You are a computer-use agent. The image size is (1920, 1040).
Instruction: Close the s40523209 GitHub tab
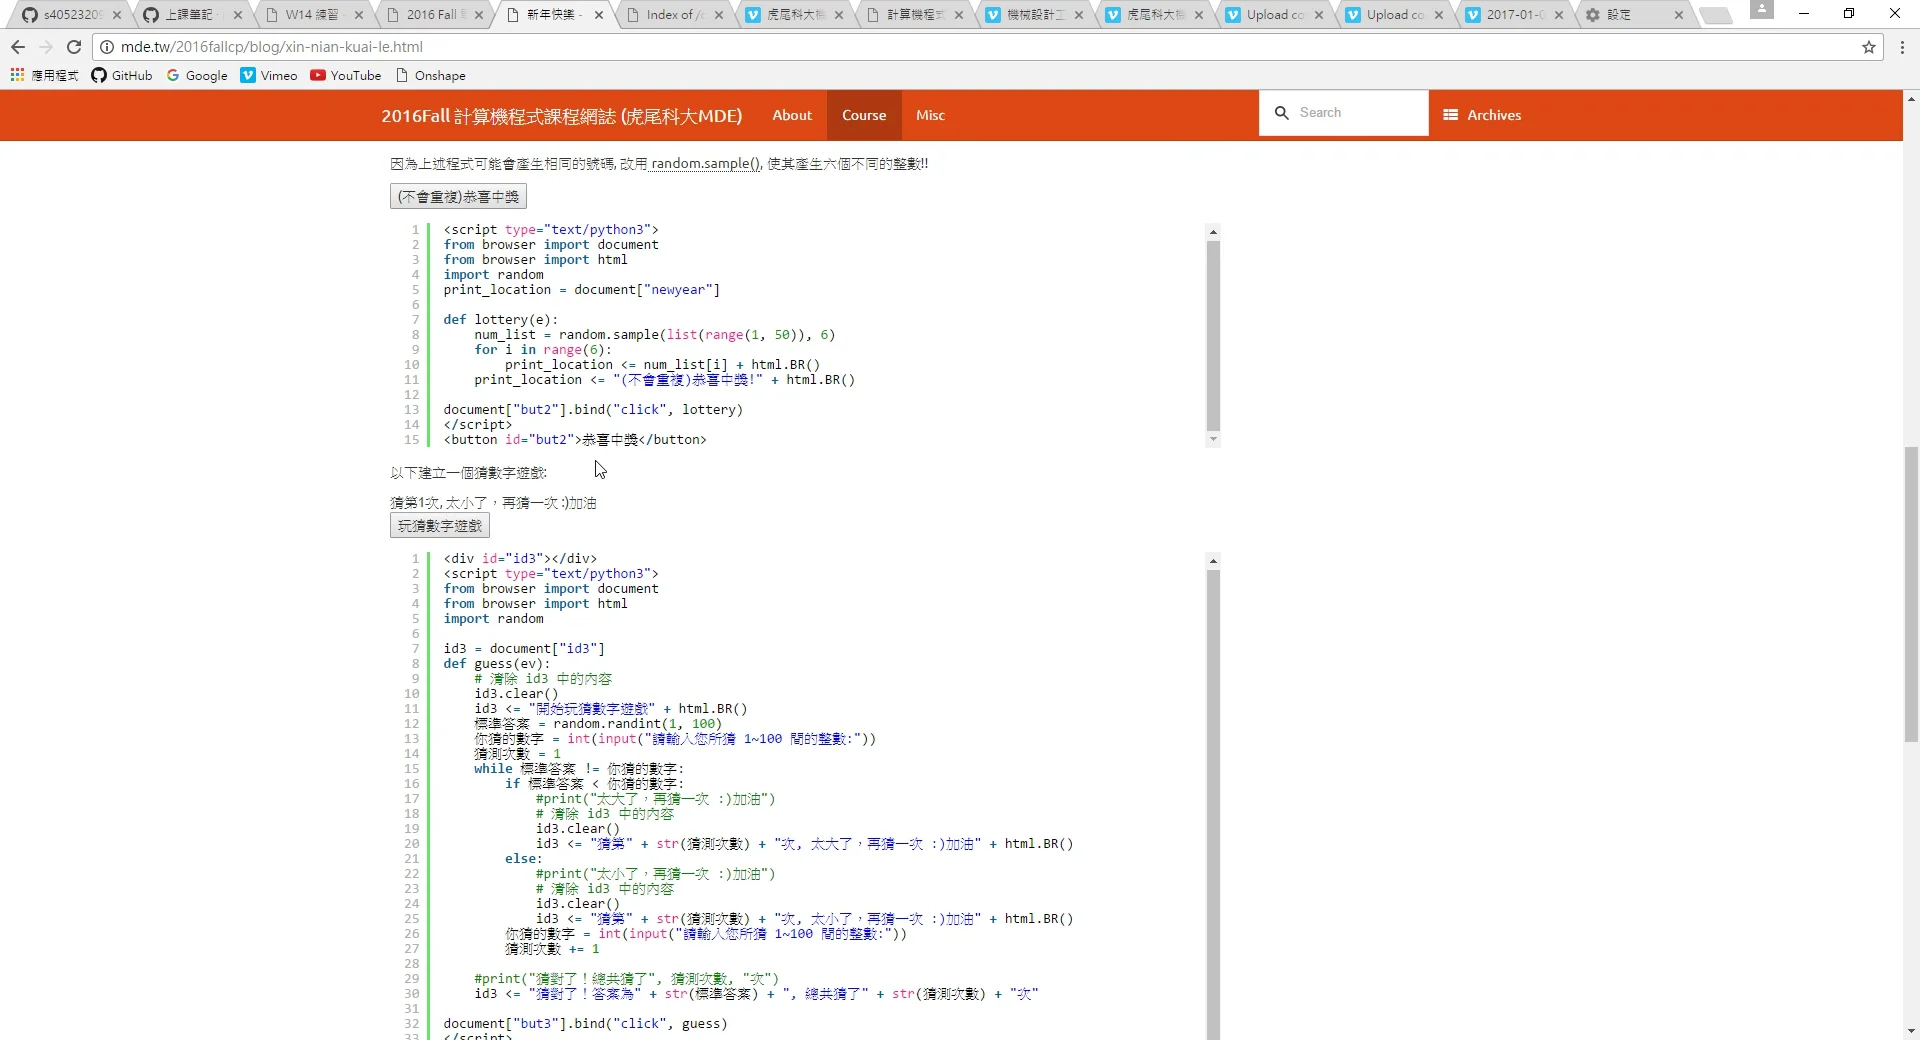pyautogui.click(x=117, y=15)
